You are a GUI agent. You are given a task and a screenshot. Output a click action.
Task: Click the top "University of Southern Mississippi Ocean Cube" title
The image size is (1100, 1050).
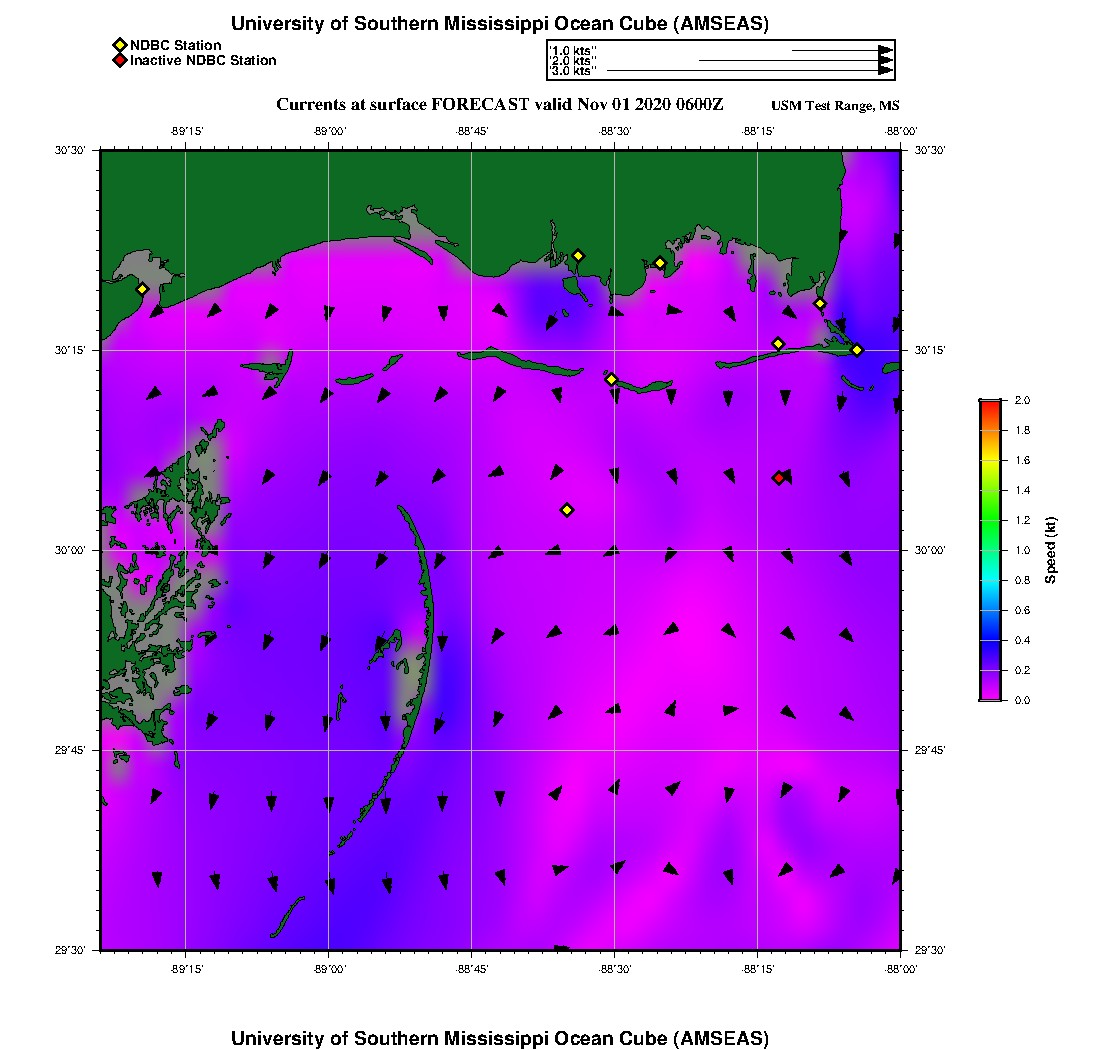tap(500, 24)
